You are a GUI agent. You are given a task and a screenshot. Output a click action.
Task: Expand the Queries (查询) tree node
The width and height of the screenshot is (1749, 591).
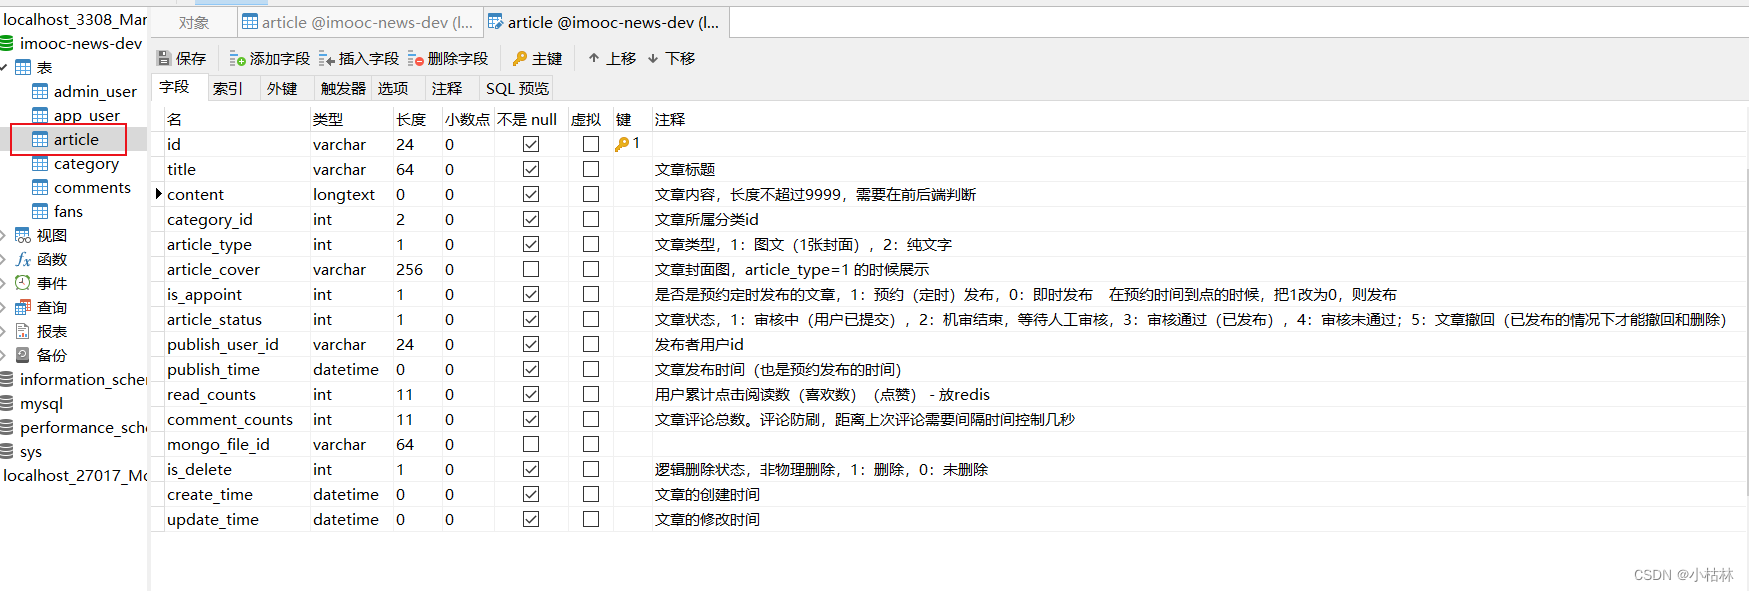3,307
